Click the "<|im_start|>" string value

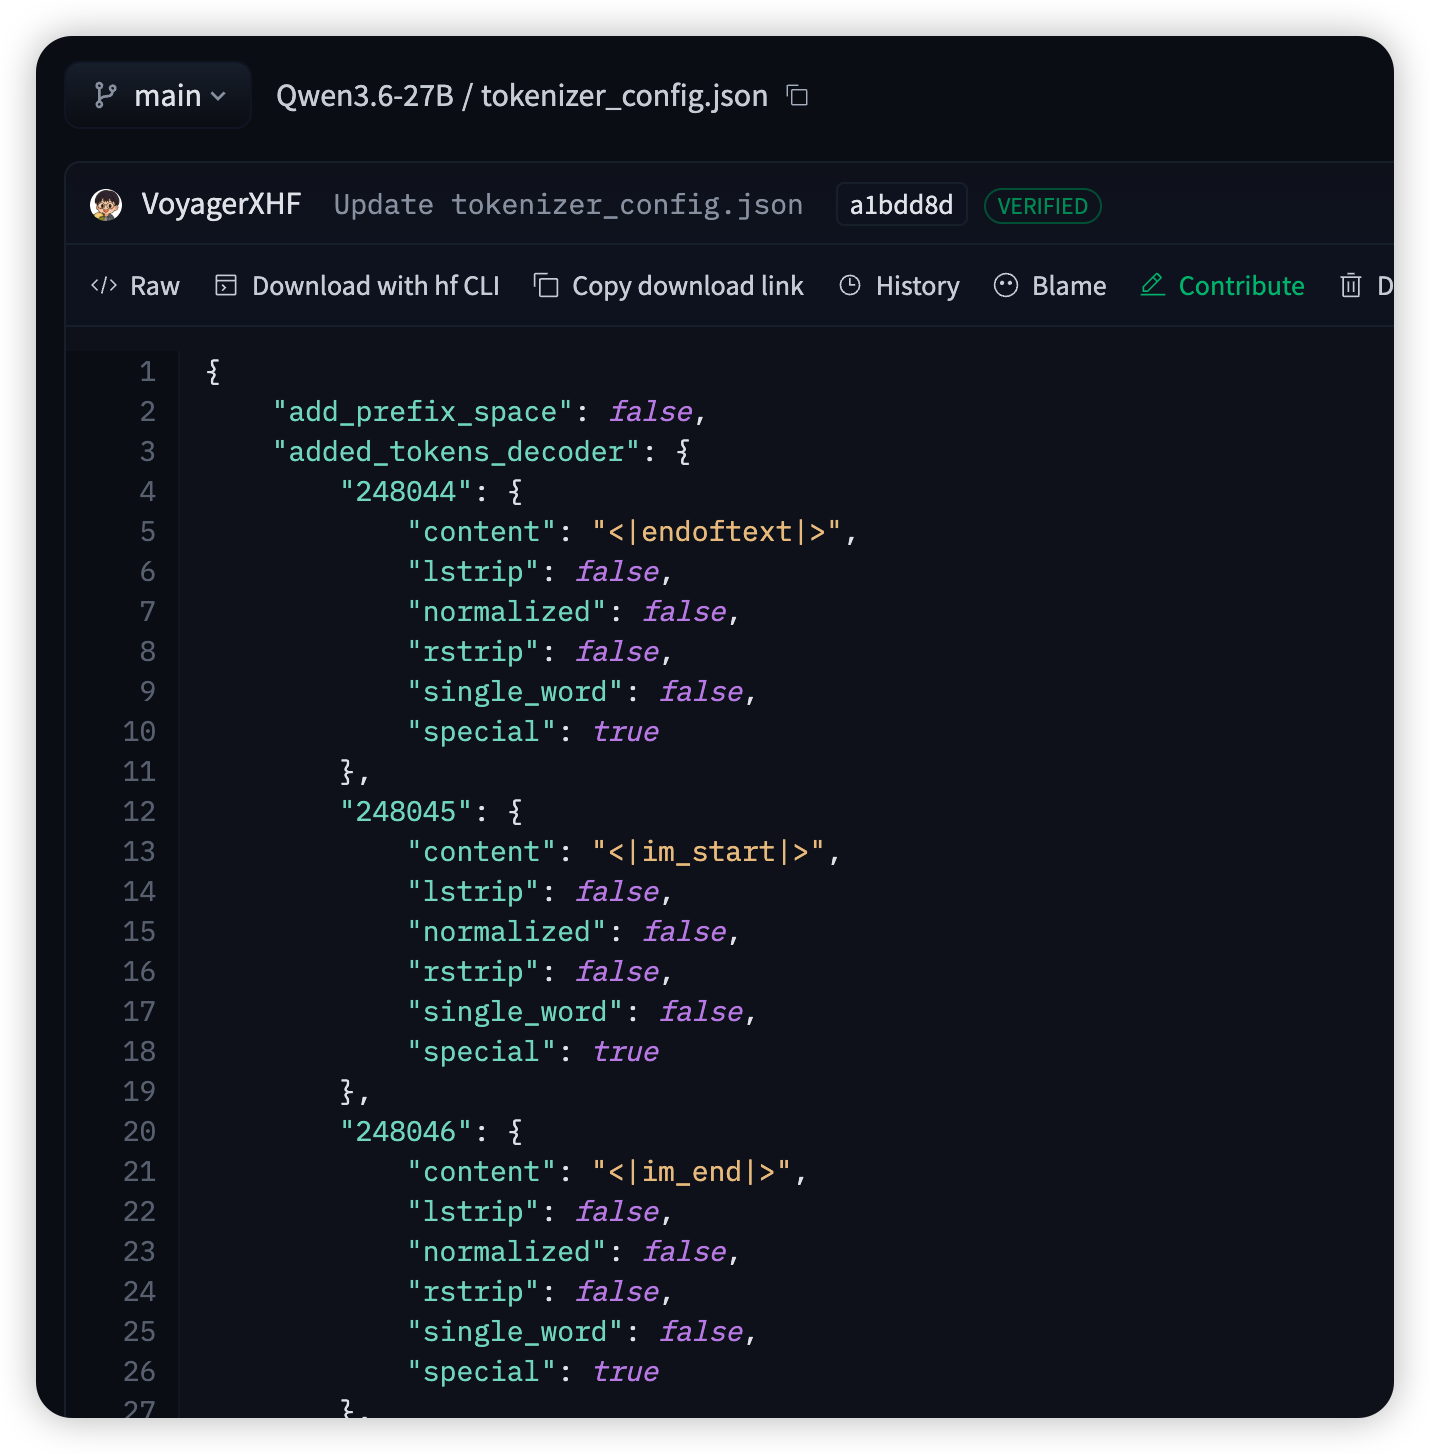pos(708,852)
